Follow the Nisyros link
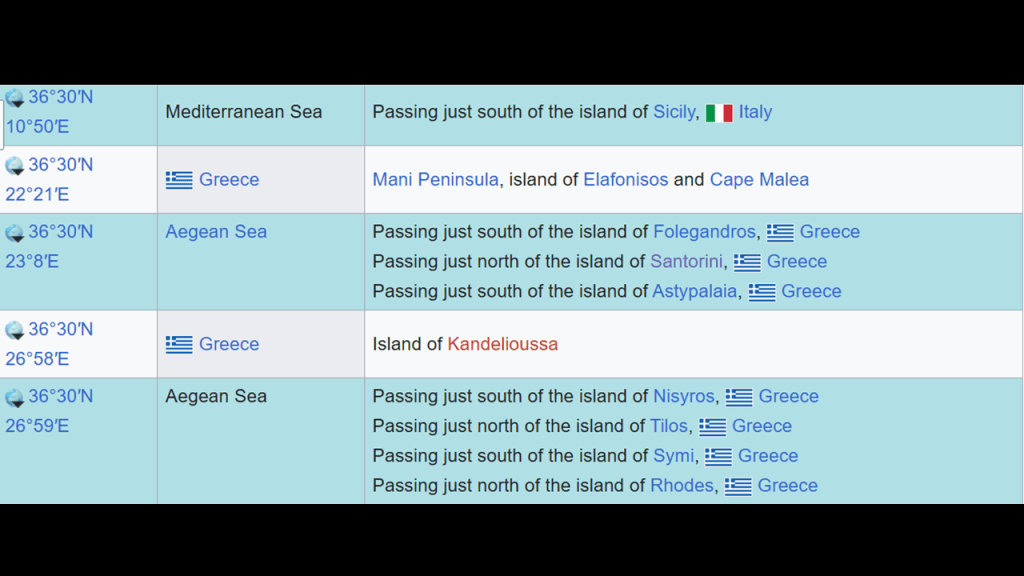The height and width of the screenshot is (576, 1024). (683, 396)
